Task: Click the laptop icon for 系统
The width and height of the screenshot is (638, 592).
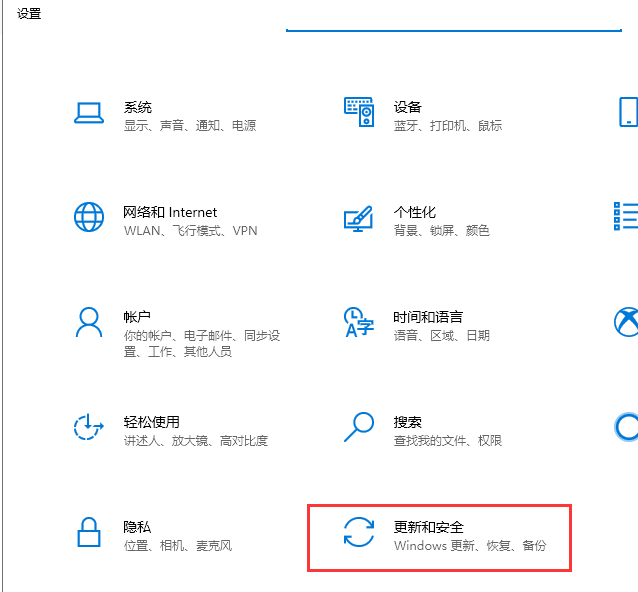Action: [x=89, y=113]
